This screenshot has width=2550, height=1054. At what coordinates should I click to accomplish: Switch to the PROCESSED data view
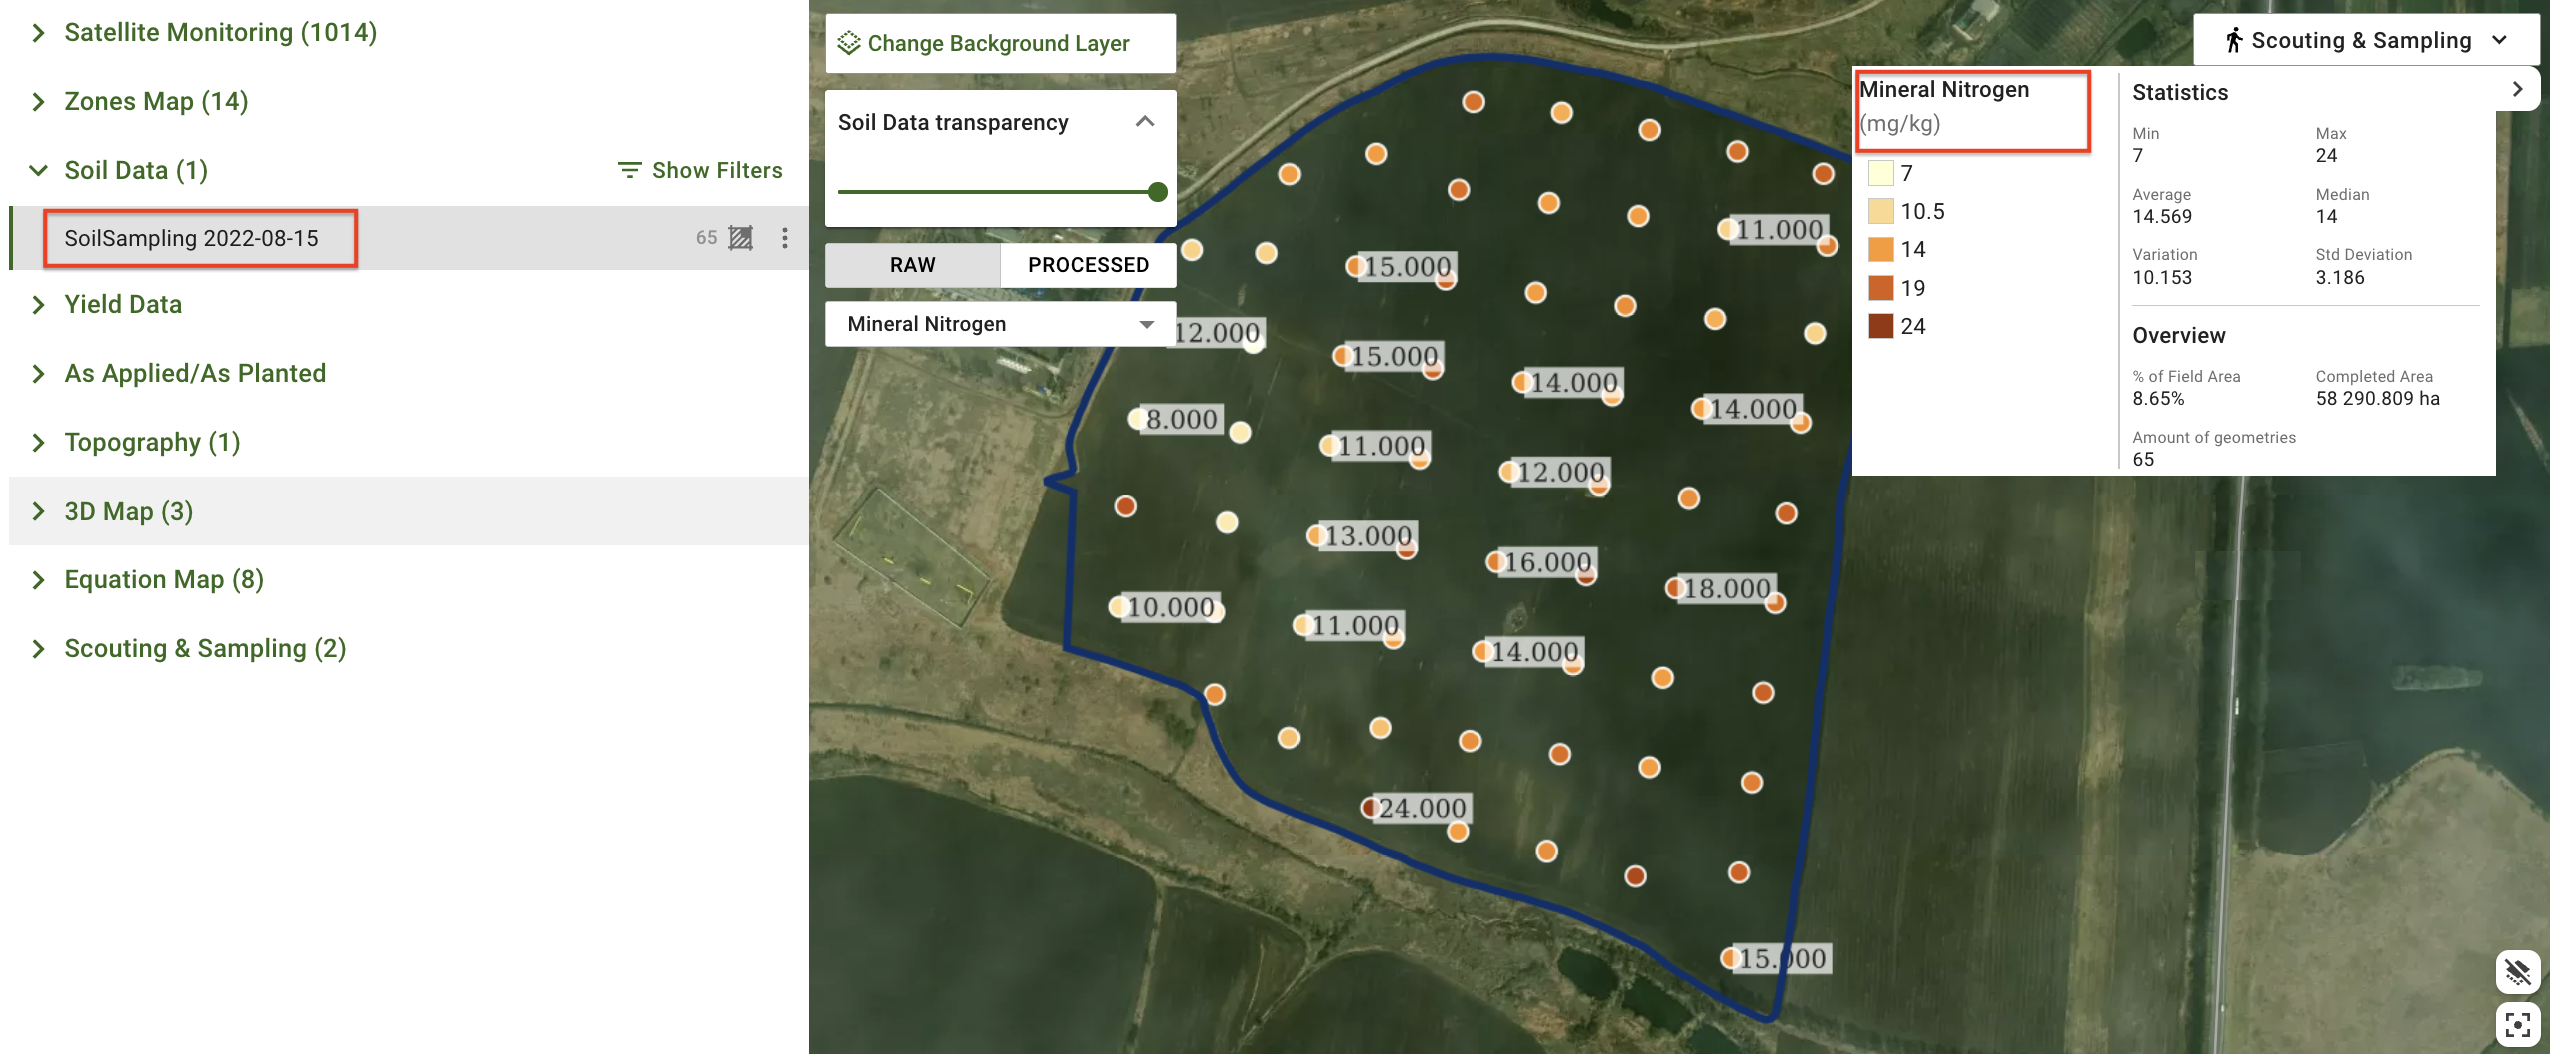tap(1088, 265)
